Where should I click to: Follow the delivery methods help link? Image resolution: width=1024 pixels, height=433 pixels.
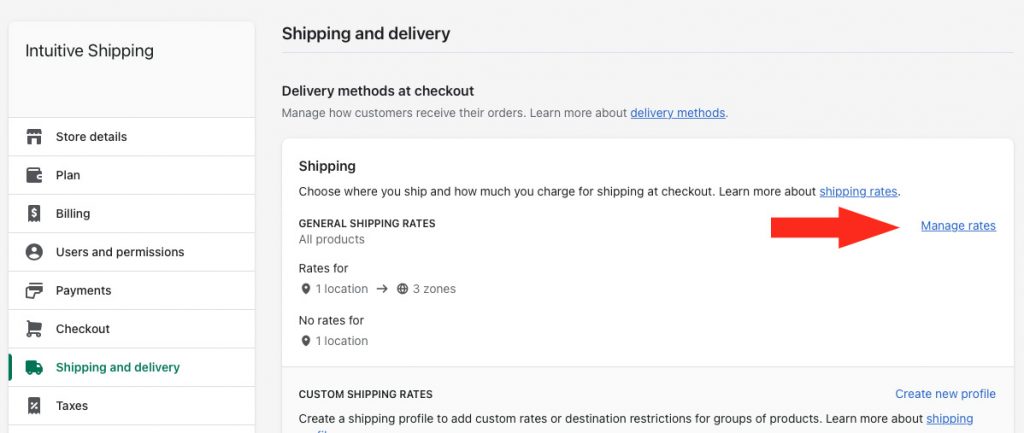pos(677,113)
